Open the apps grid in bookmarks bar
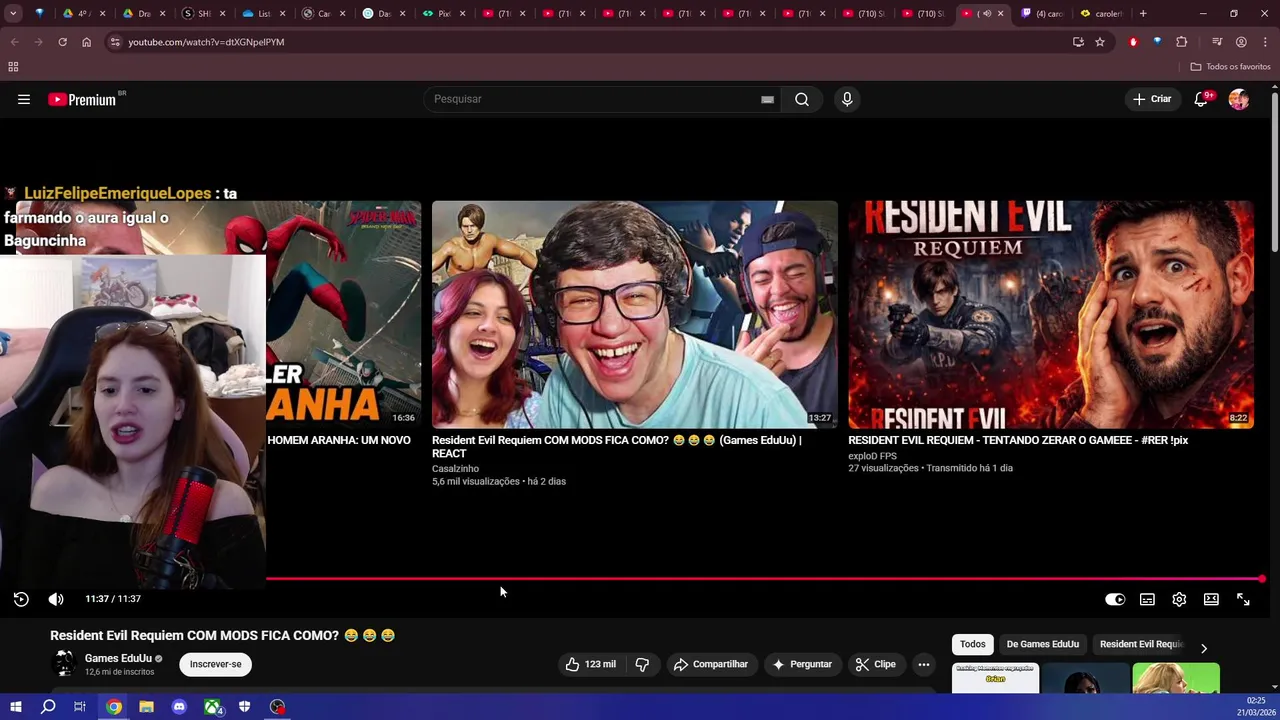The image size is (1280, 720). 13,67
